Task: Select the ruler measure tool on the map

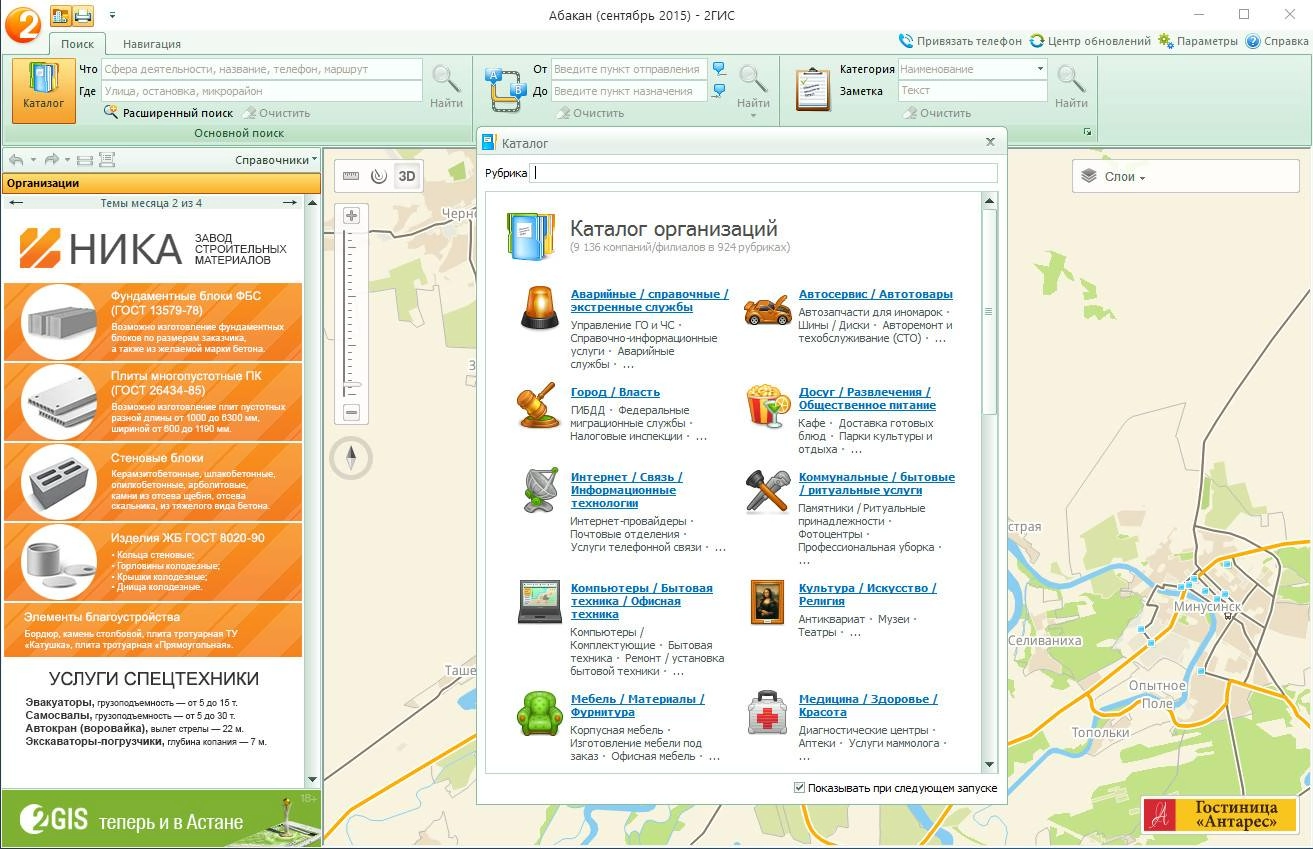Action: coord(351,176)
